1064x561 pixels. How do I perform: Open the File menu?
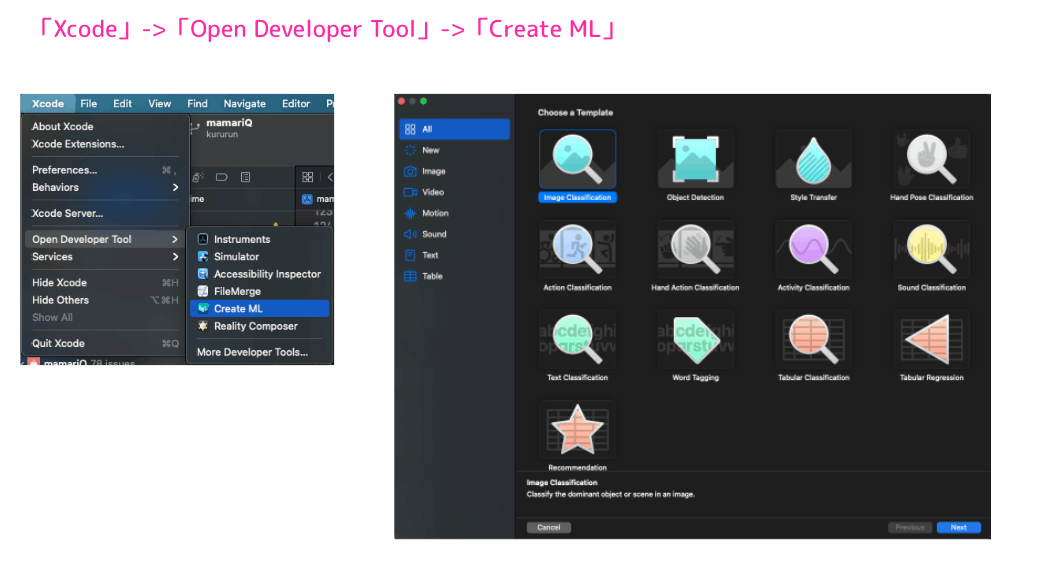(88, 104)
